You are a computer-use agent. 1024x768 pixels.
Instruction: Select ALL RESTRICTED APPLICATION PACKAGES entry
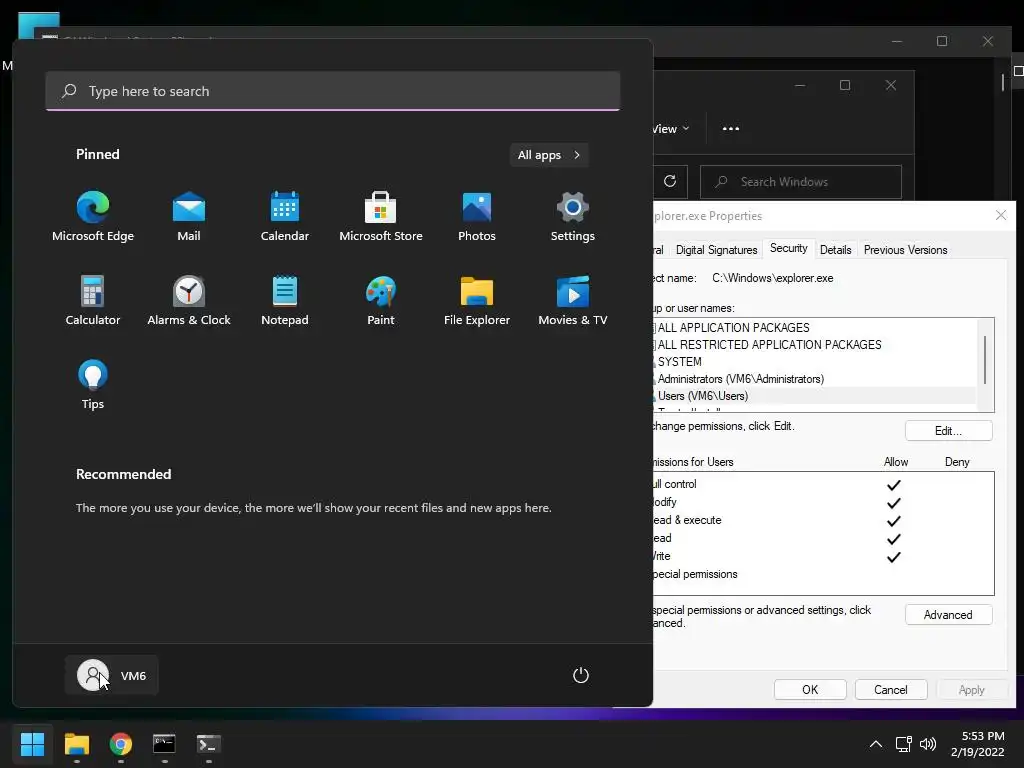pyautogui.click(x=769, y=344)
